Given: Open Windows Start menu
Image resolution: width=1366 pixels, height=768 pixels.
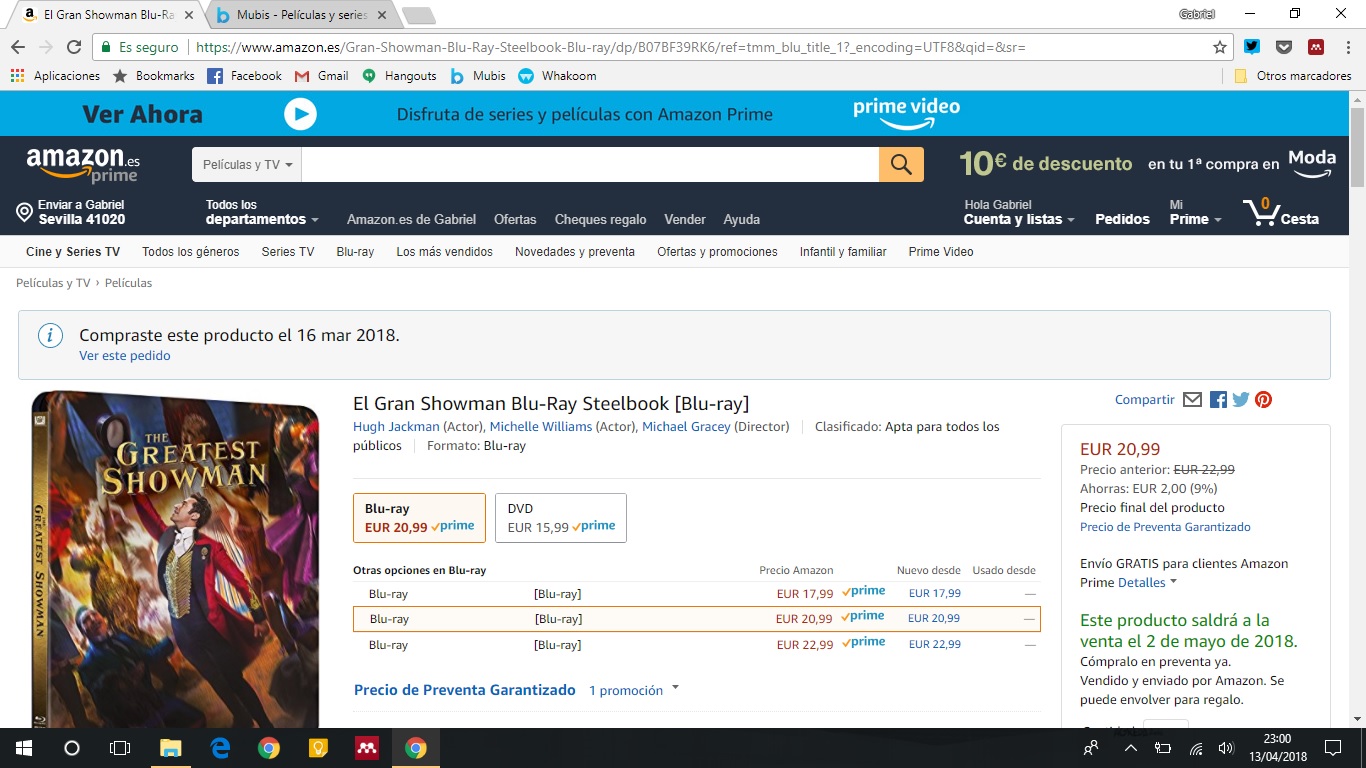Looking at the screenshot, I should tap(24, 748).
